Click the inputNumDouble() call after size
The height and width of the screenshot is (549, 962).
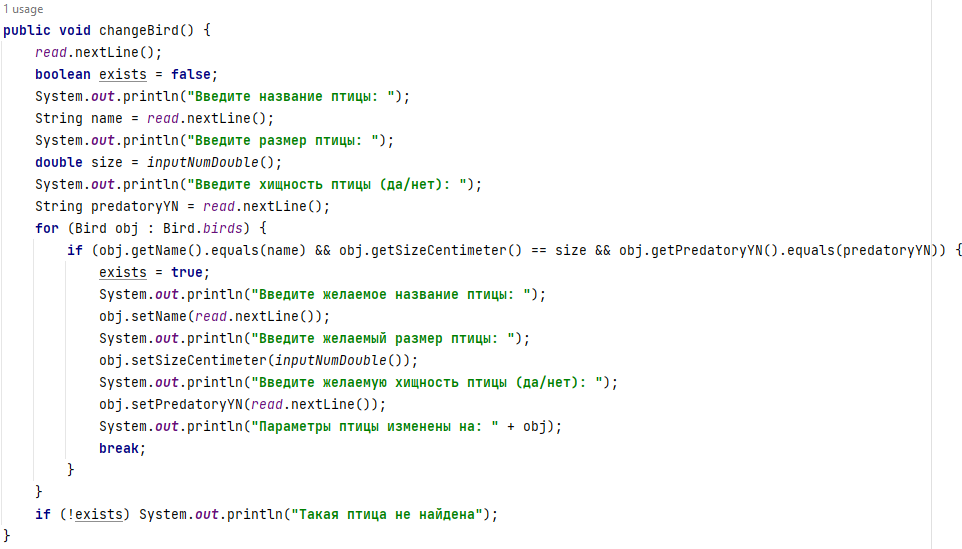pyautogui.click(x=214, y=163)
